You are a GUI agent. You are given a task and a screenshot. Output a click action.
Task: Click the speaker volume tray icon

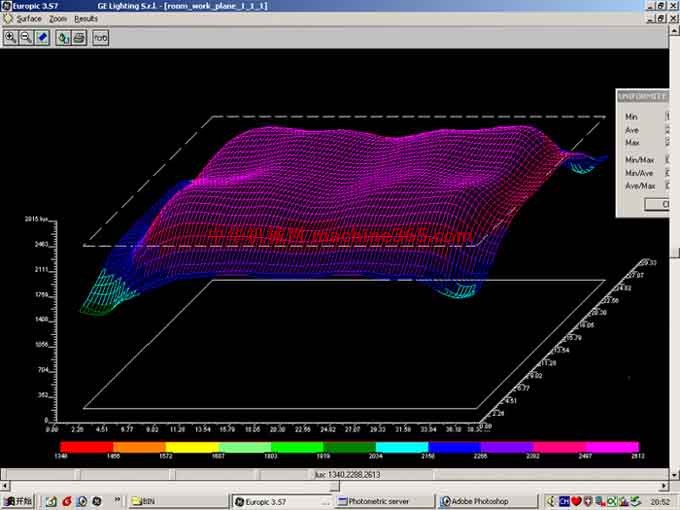click(x=551, y=501)
